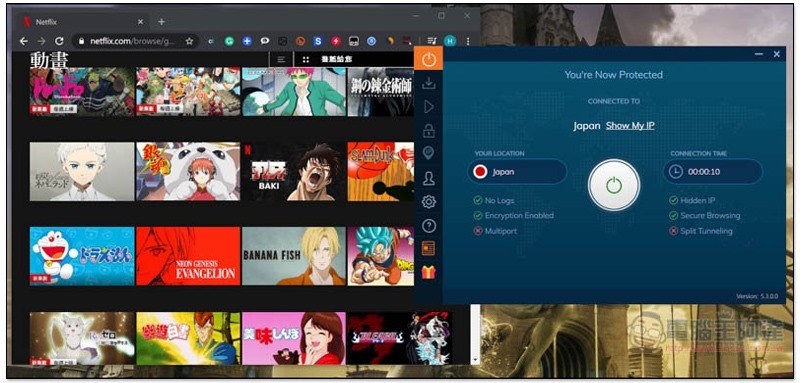
Task: Open the news icon in VPN sidebar
Action: 429,248
